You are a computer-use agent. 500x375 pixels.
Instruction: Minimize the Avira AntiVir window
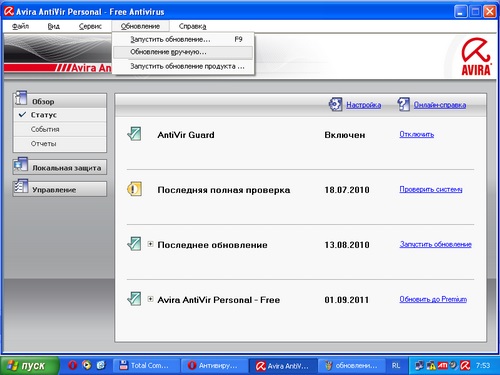pyautogui.click(x=461, y=12)
